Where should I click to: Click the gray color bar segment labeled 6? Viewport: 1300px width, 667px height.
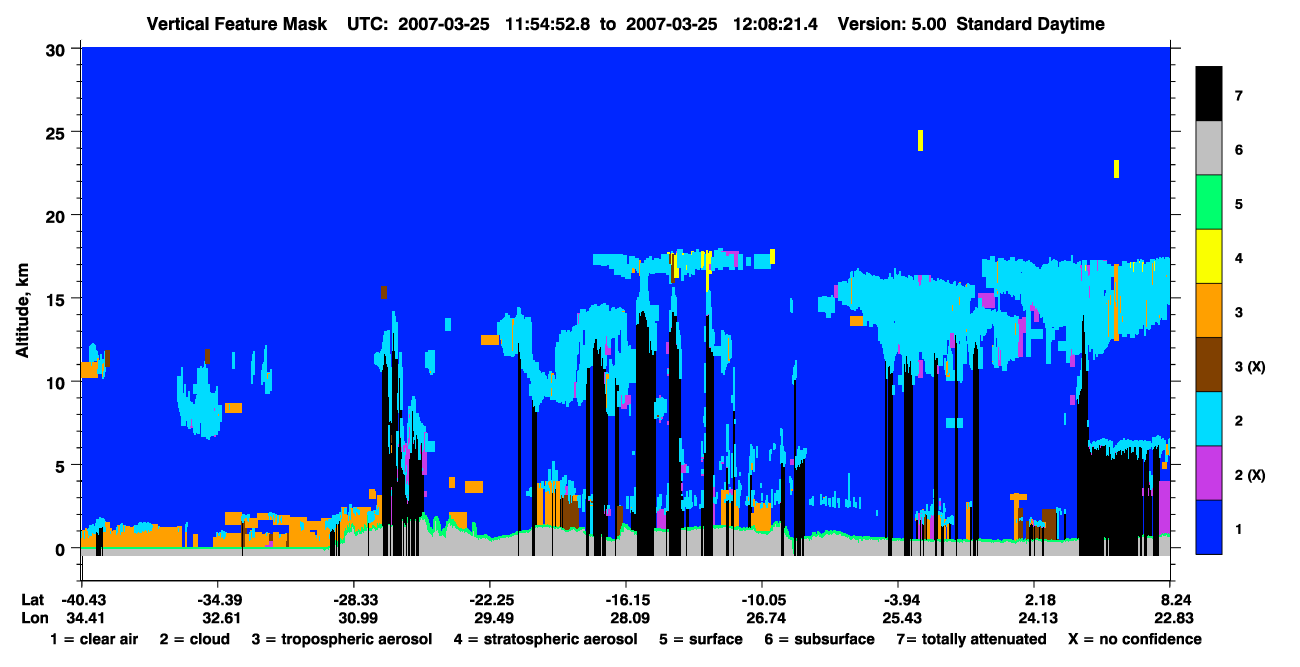pyautogui.click(x=1209, y=149)
